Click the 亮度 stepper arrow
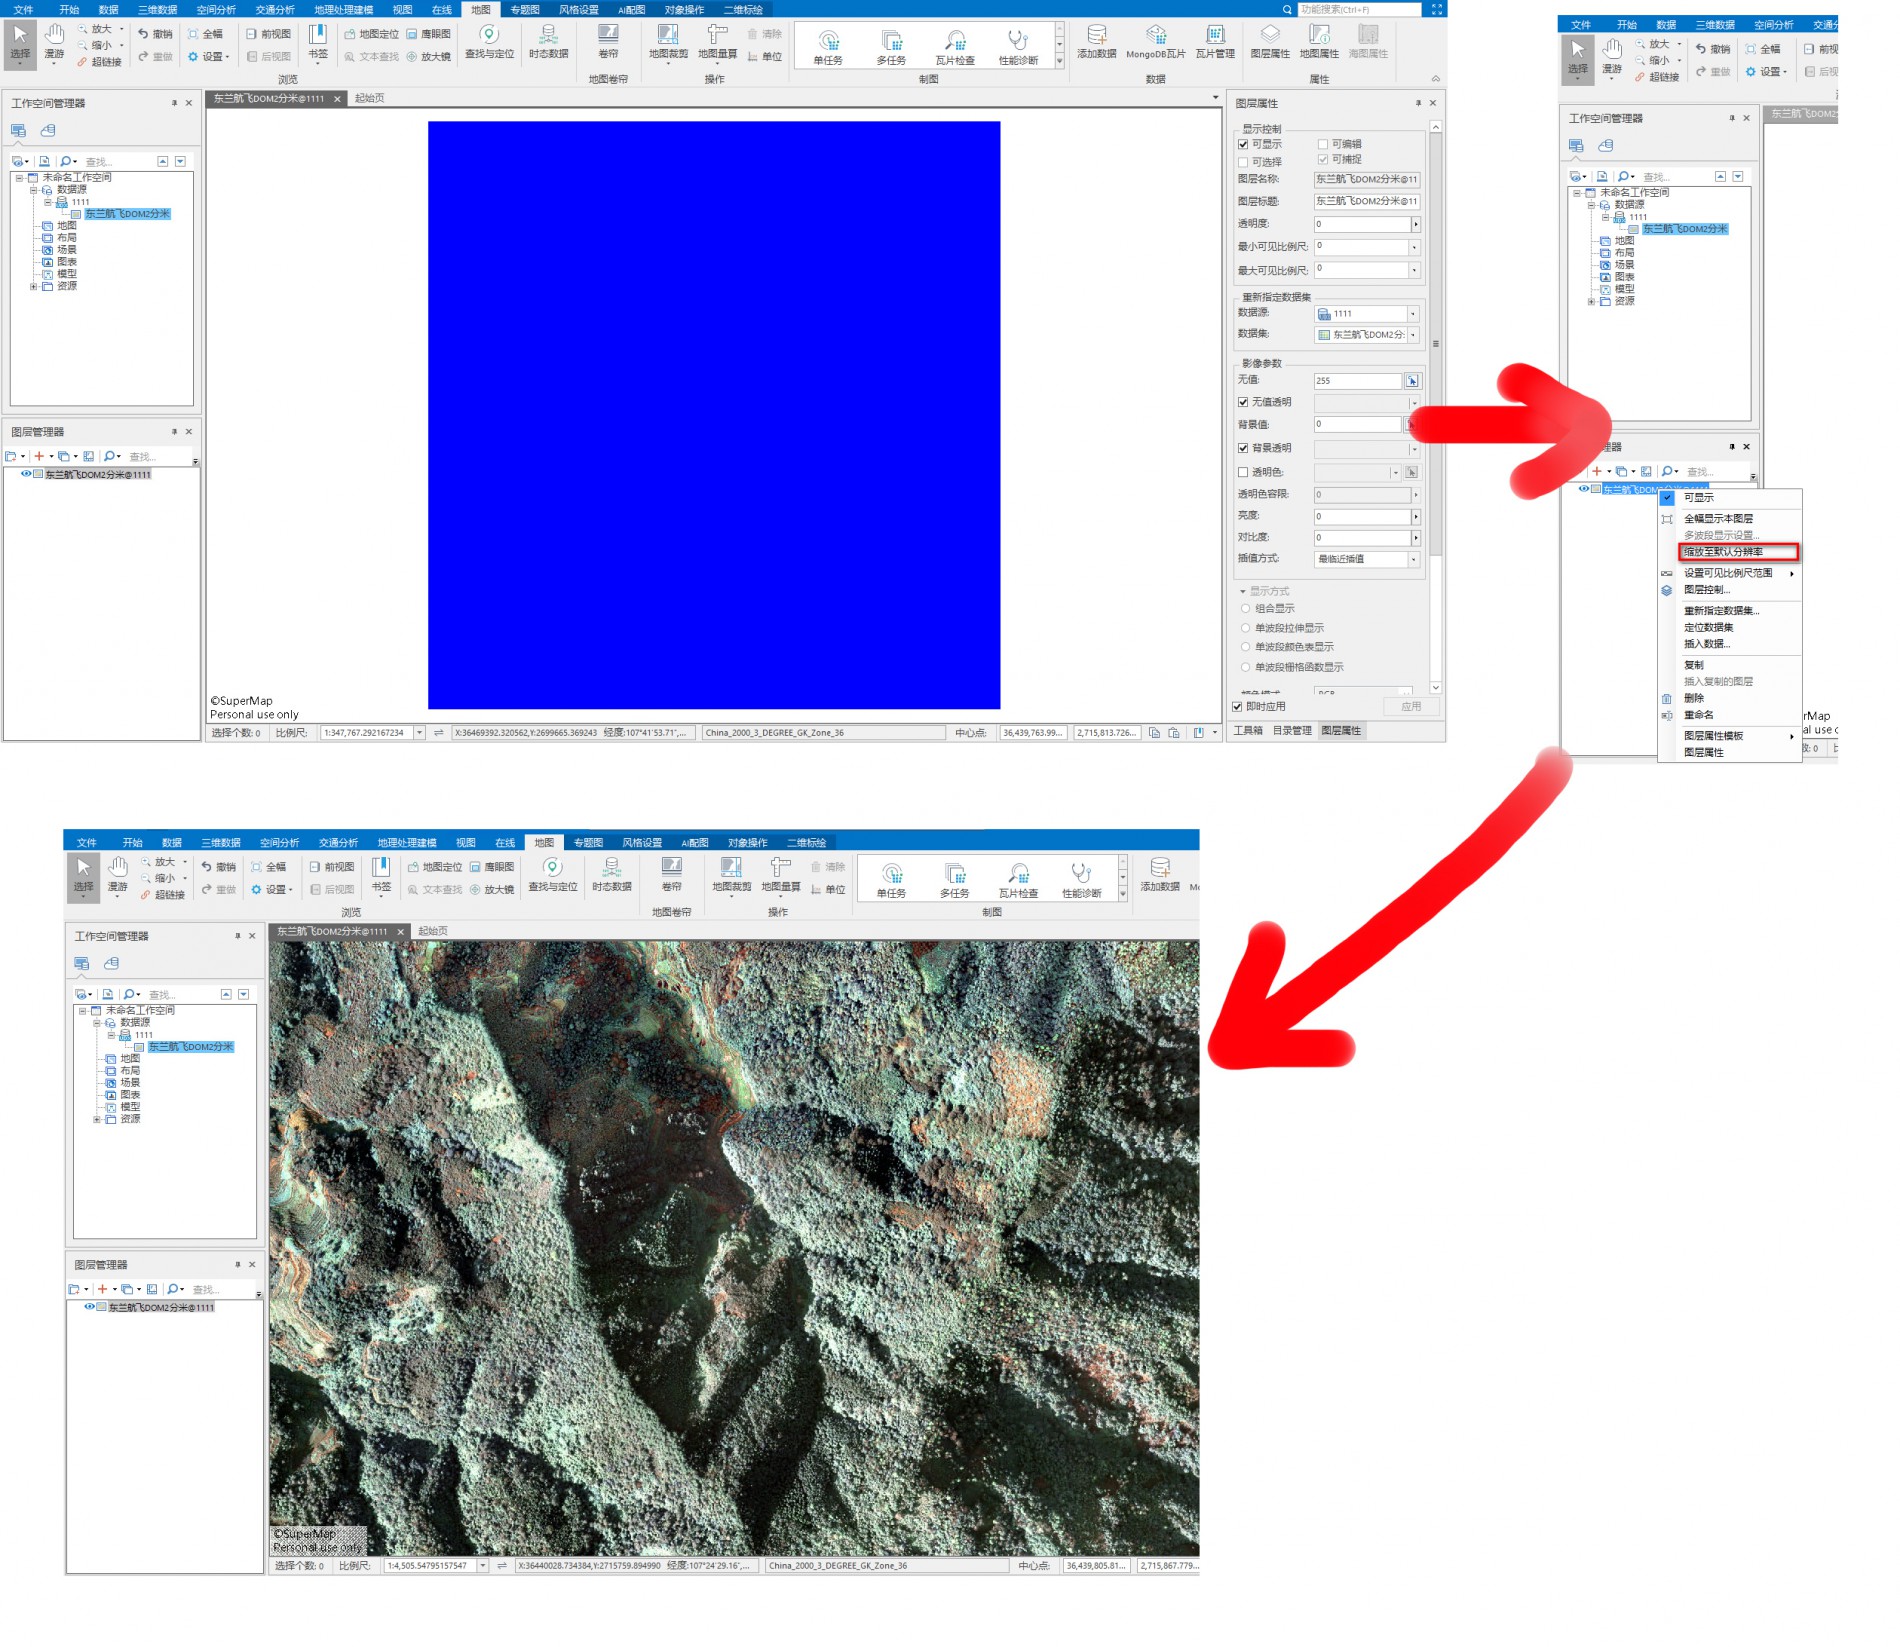 pos(1415,517)
